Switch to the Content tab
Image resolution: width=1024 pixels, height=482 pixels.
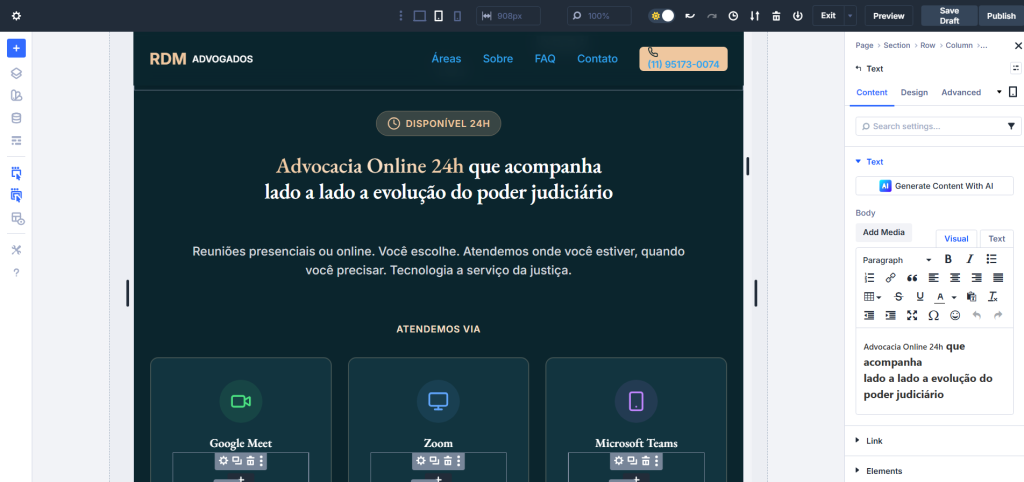pos(872,93)
